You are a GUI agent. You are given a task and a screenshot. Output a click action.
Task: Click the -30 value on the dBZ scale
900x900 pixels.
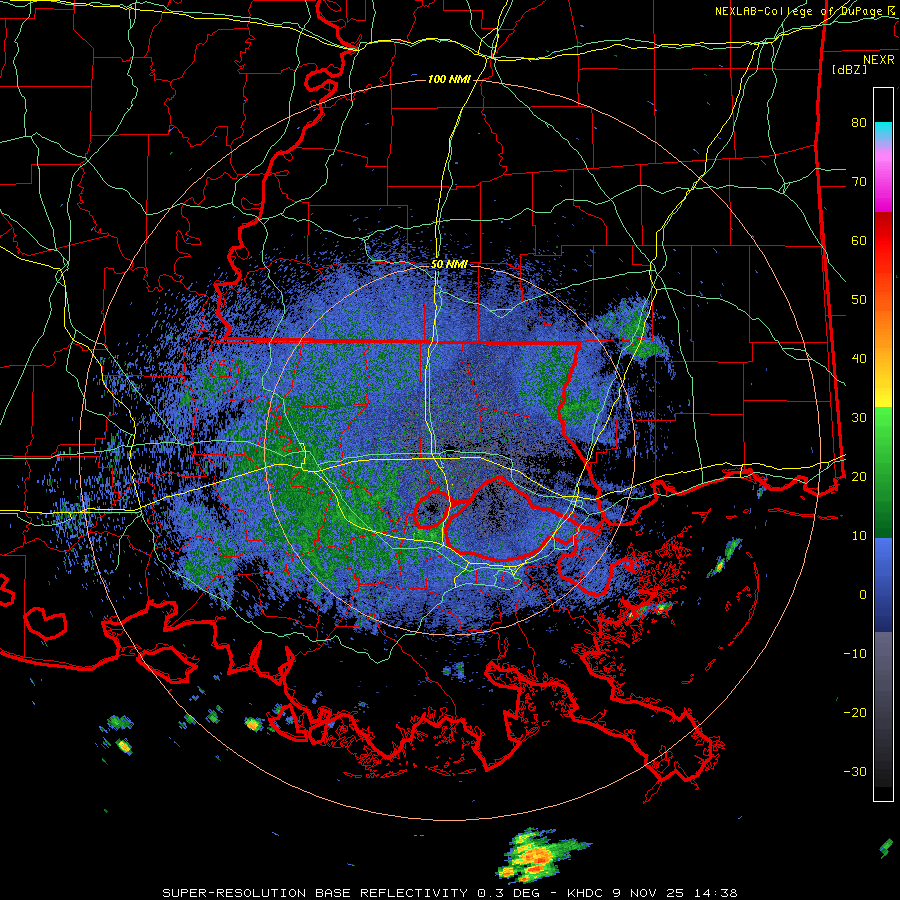point(855,771)
